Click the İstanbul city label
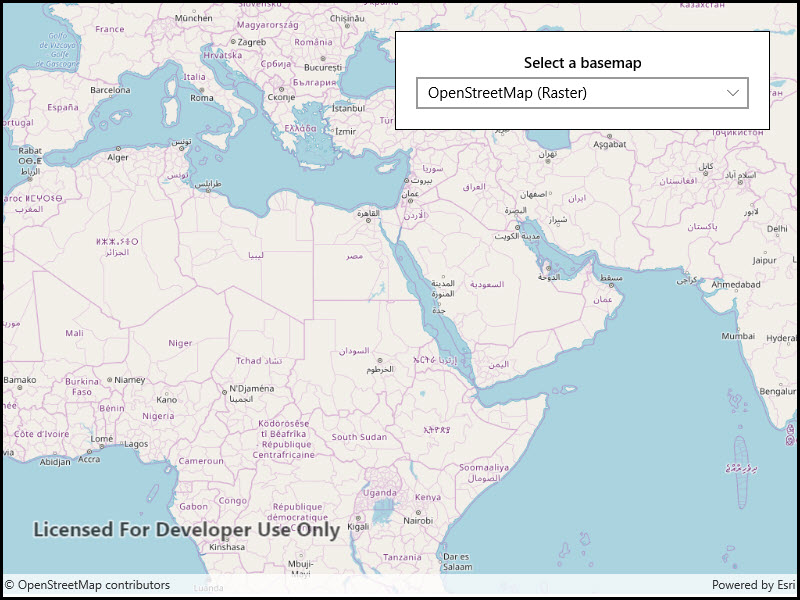 click(x=348, y=108)
